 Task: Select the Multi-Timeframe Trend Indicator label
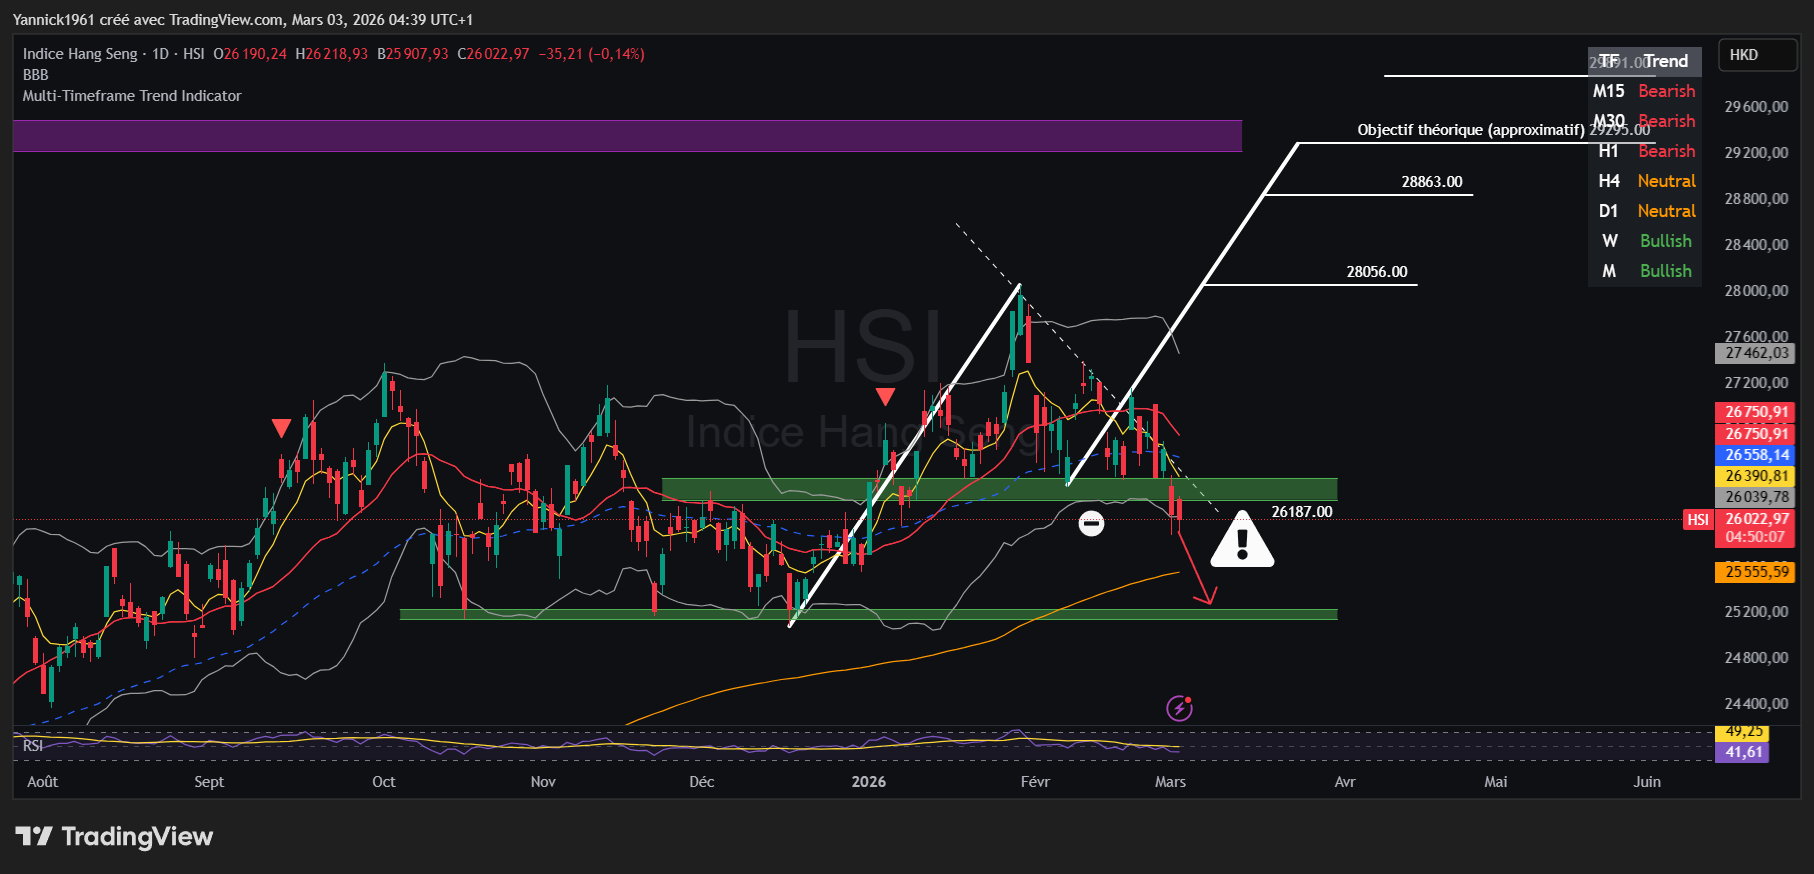pos(132,96)
